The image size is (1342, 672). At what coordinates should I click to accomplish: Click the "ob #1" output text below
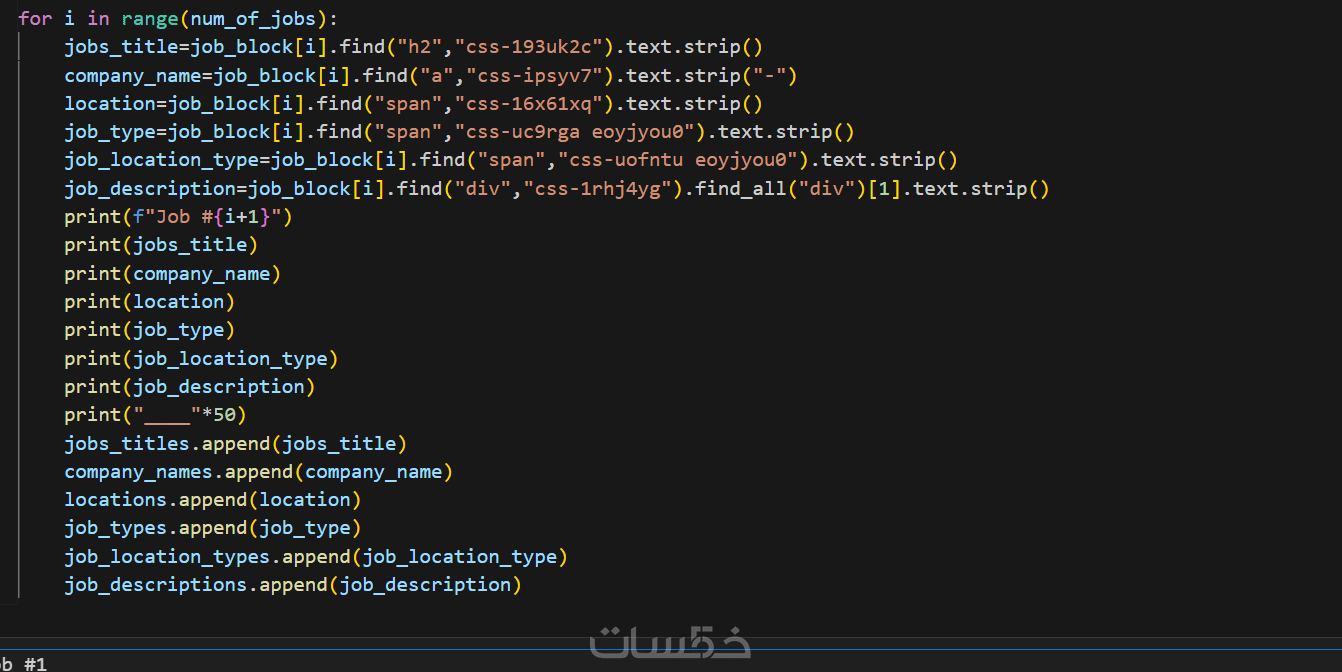[23, 664]
